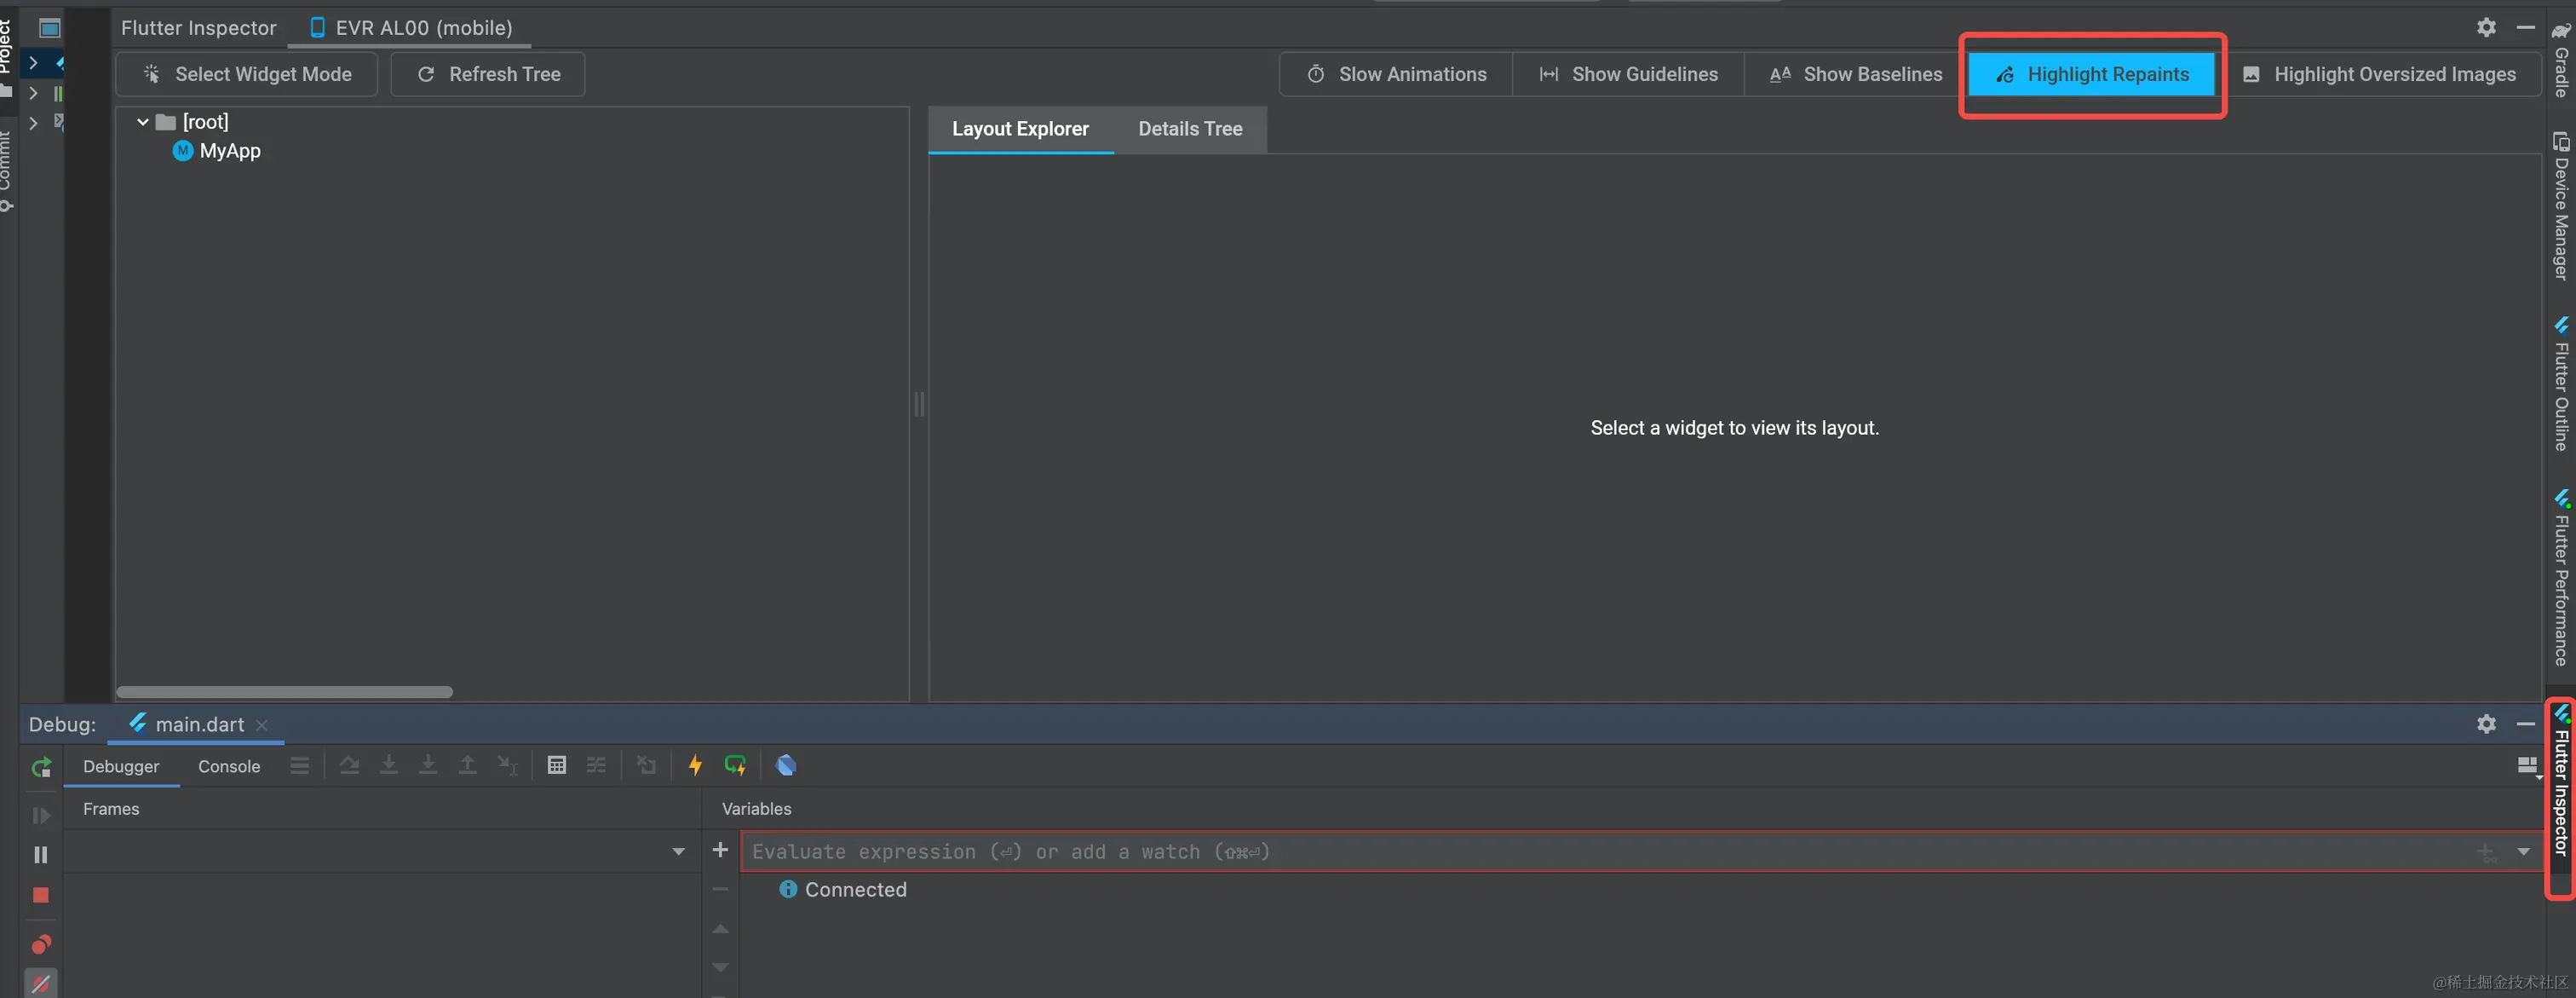The width and height of the screenshot is (2576, 998).
Task: Click the Refresh Tree button
Action: pyautogui.click(x=488, y=75)
